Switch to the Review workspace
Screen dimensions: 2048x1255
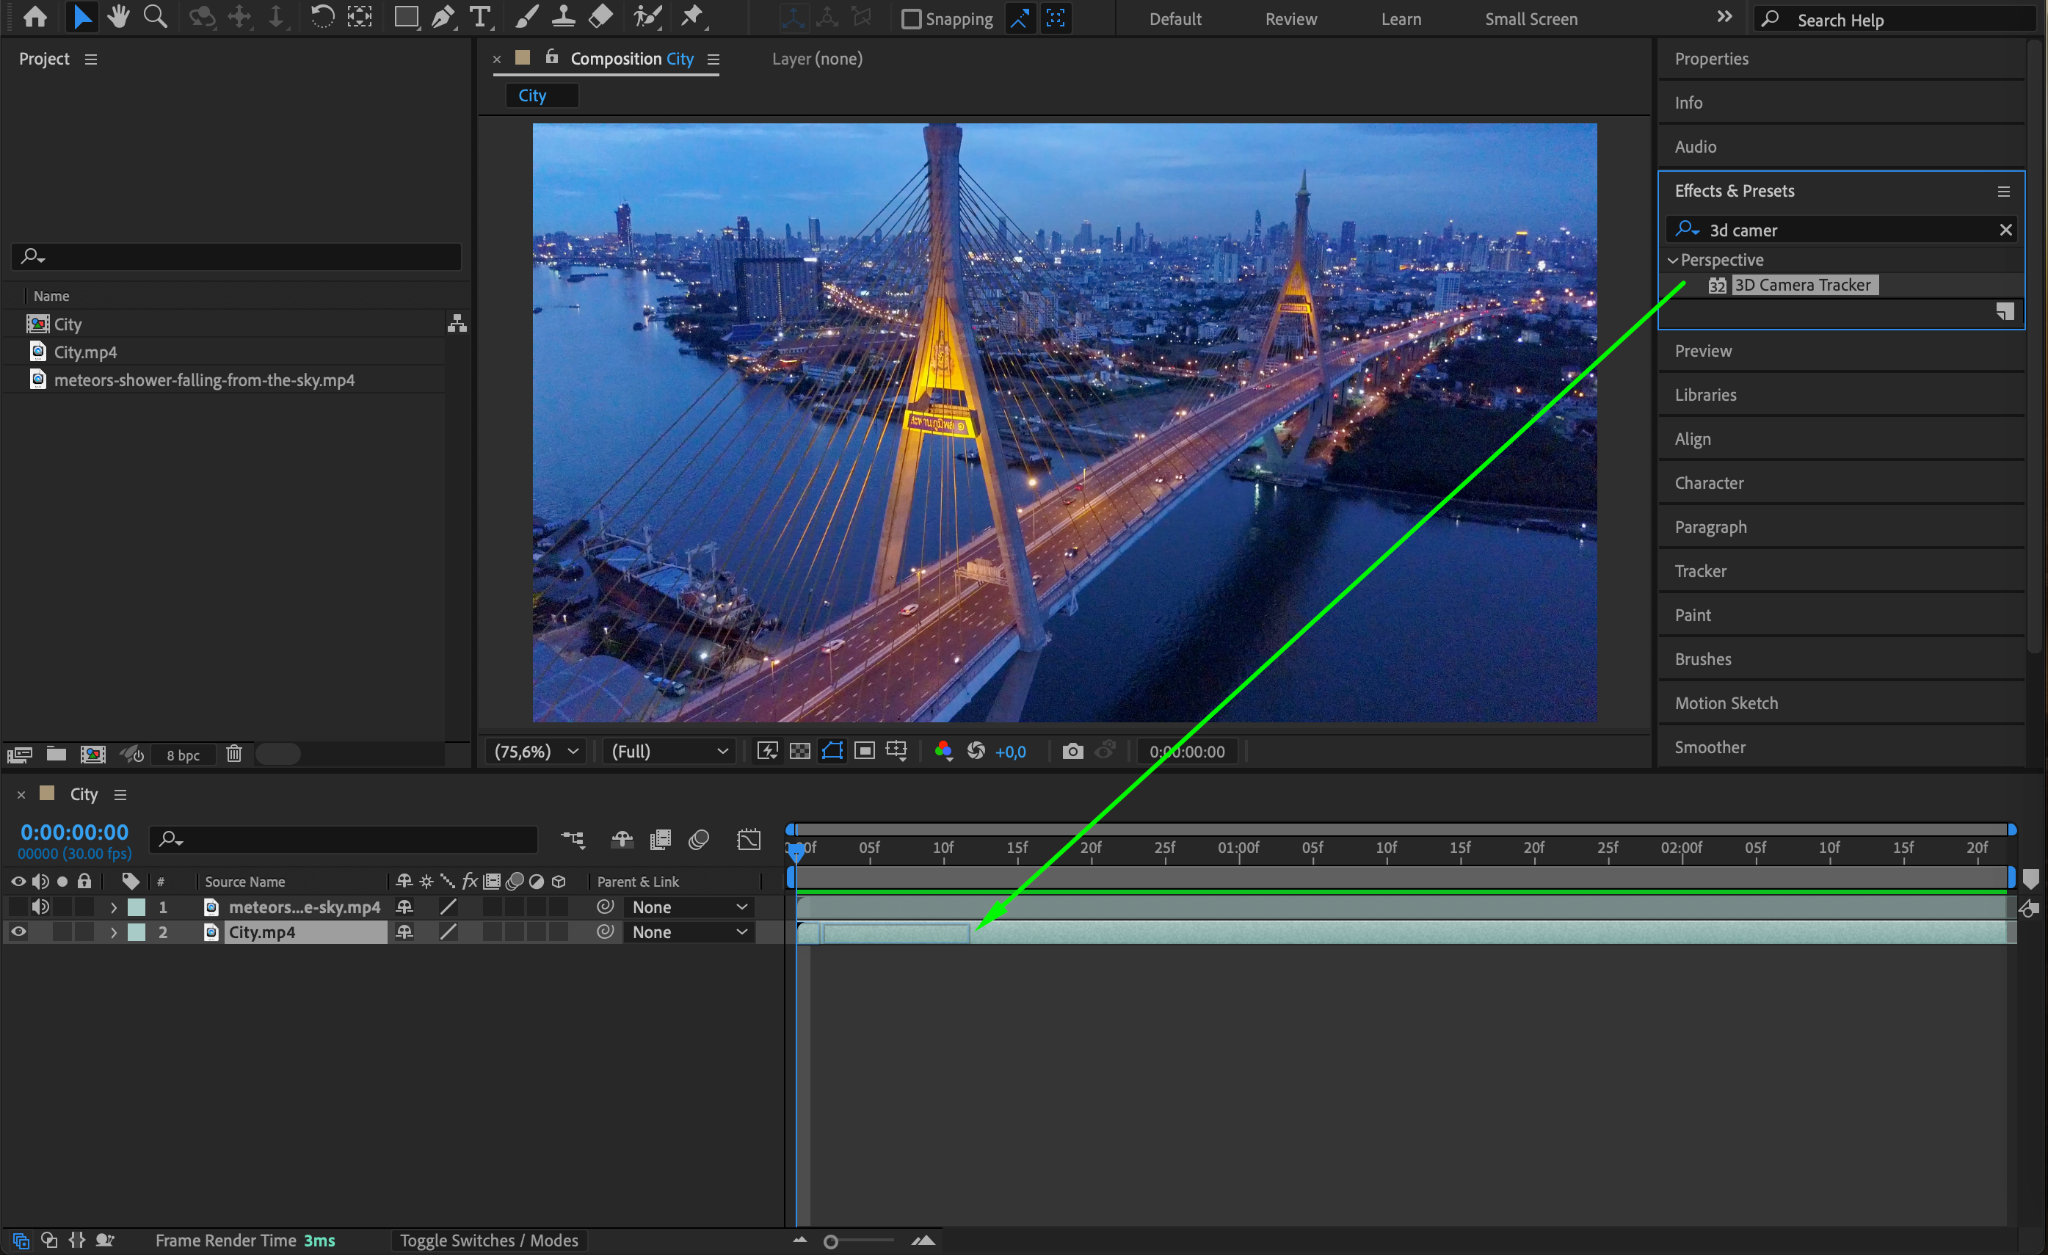point(1290,19)
